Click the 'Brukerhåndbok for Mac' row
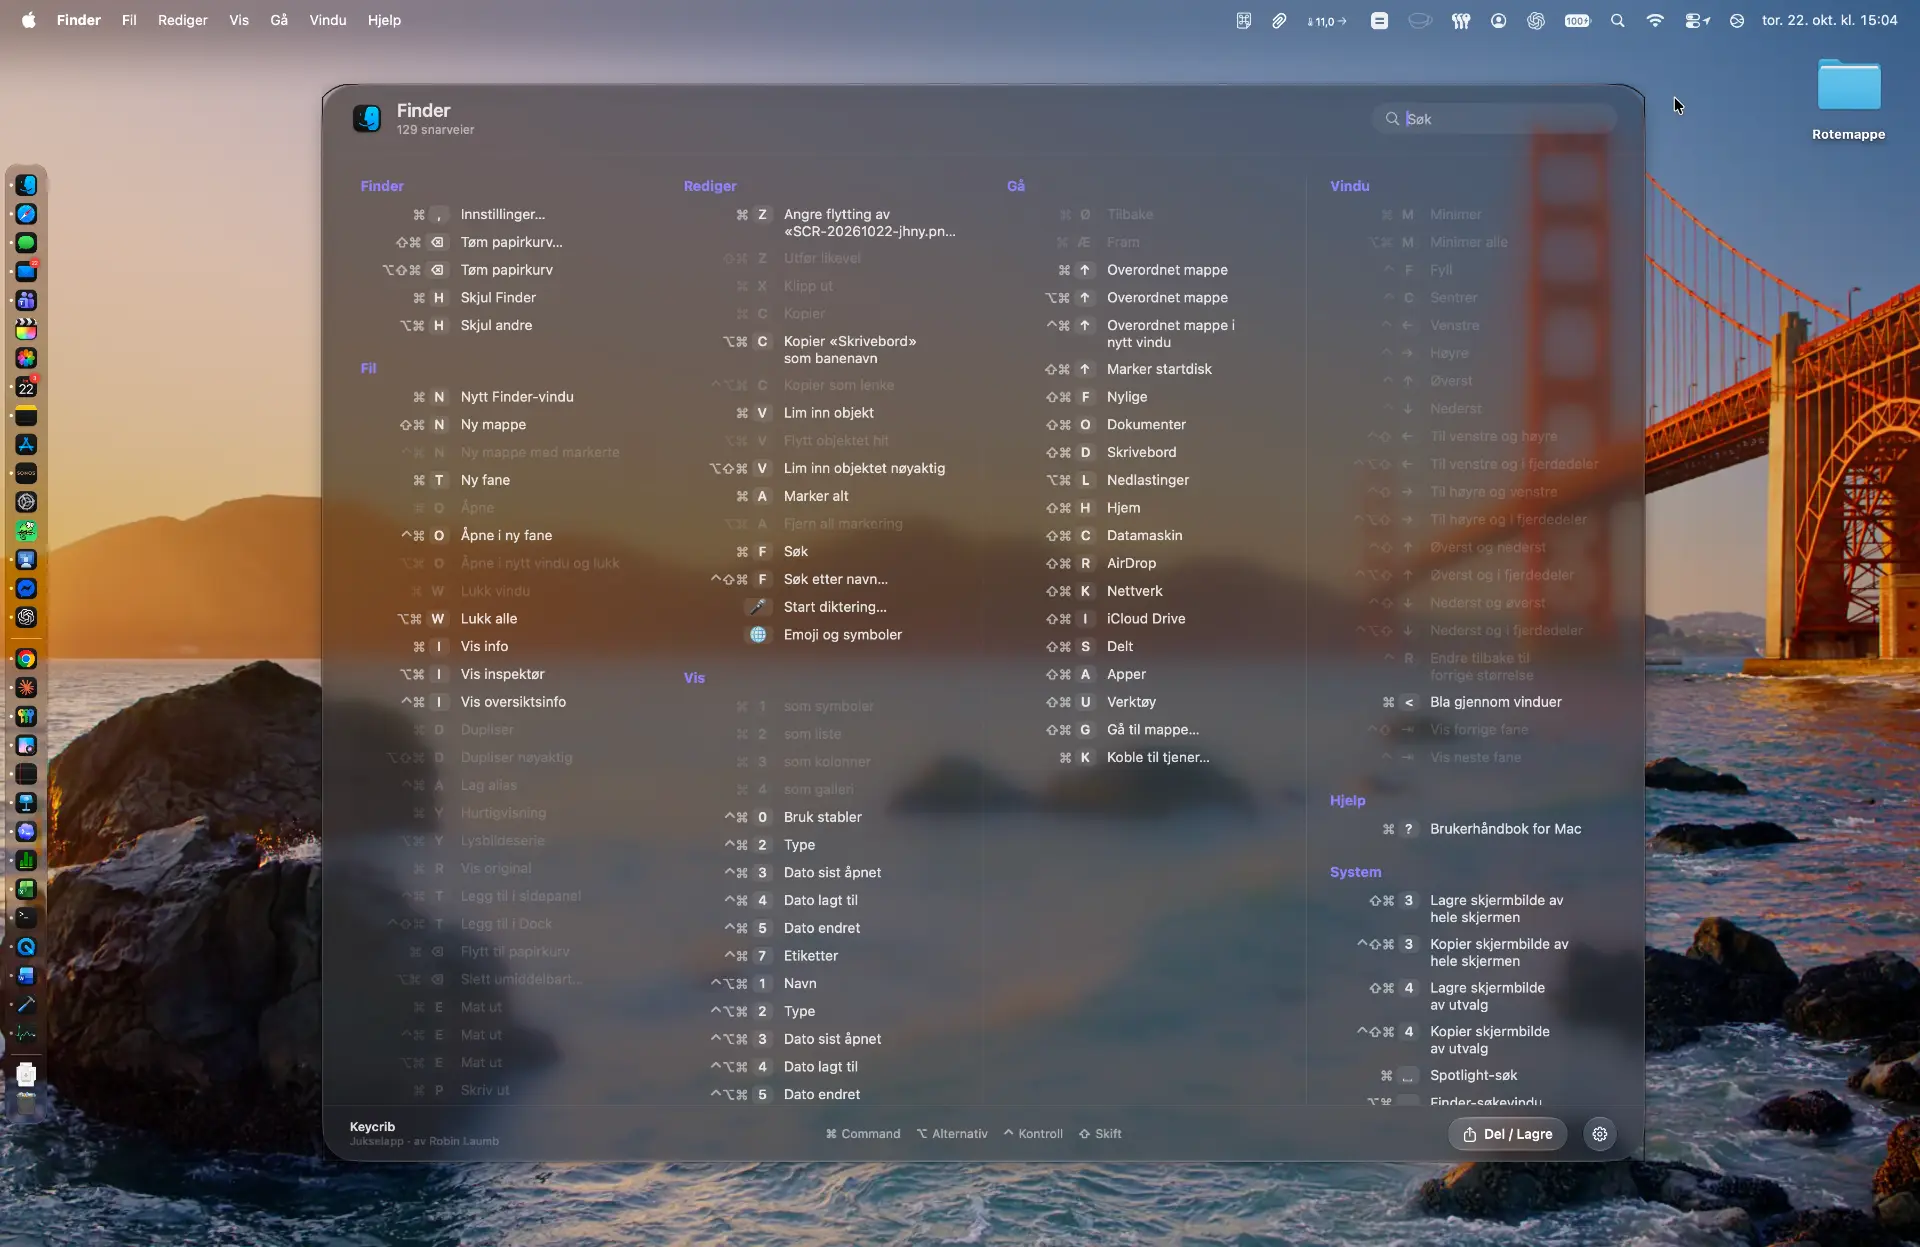The width and height of the screenshot is (1920, 1247). 1482,829
